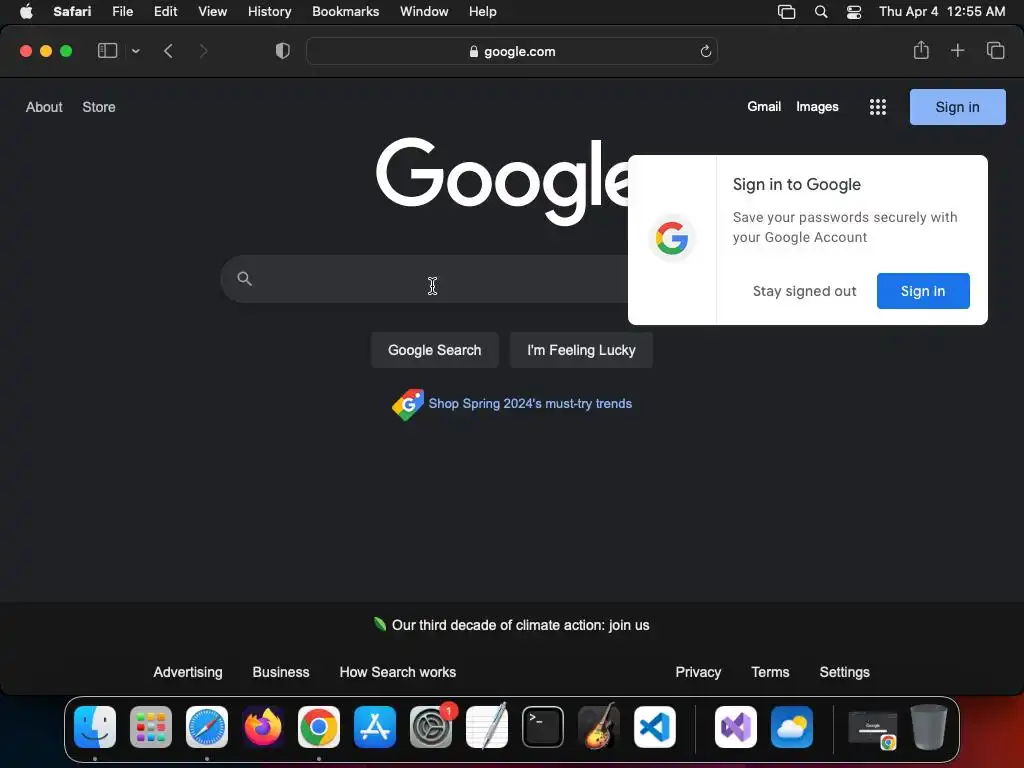The image size is (1024, 768).
Task: Open TextEdit from the dock
Action: click(x=487, y=727)
